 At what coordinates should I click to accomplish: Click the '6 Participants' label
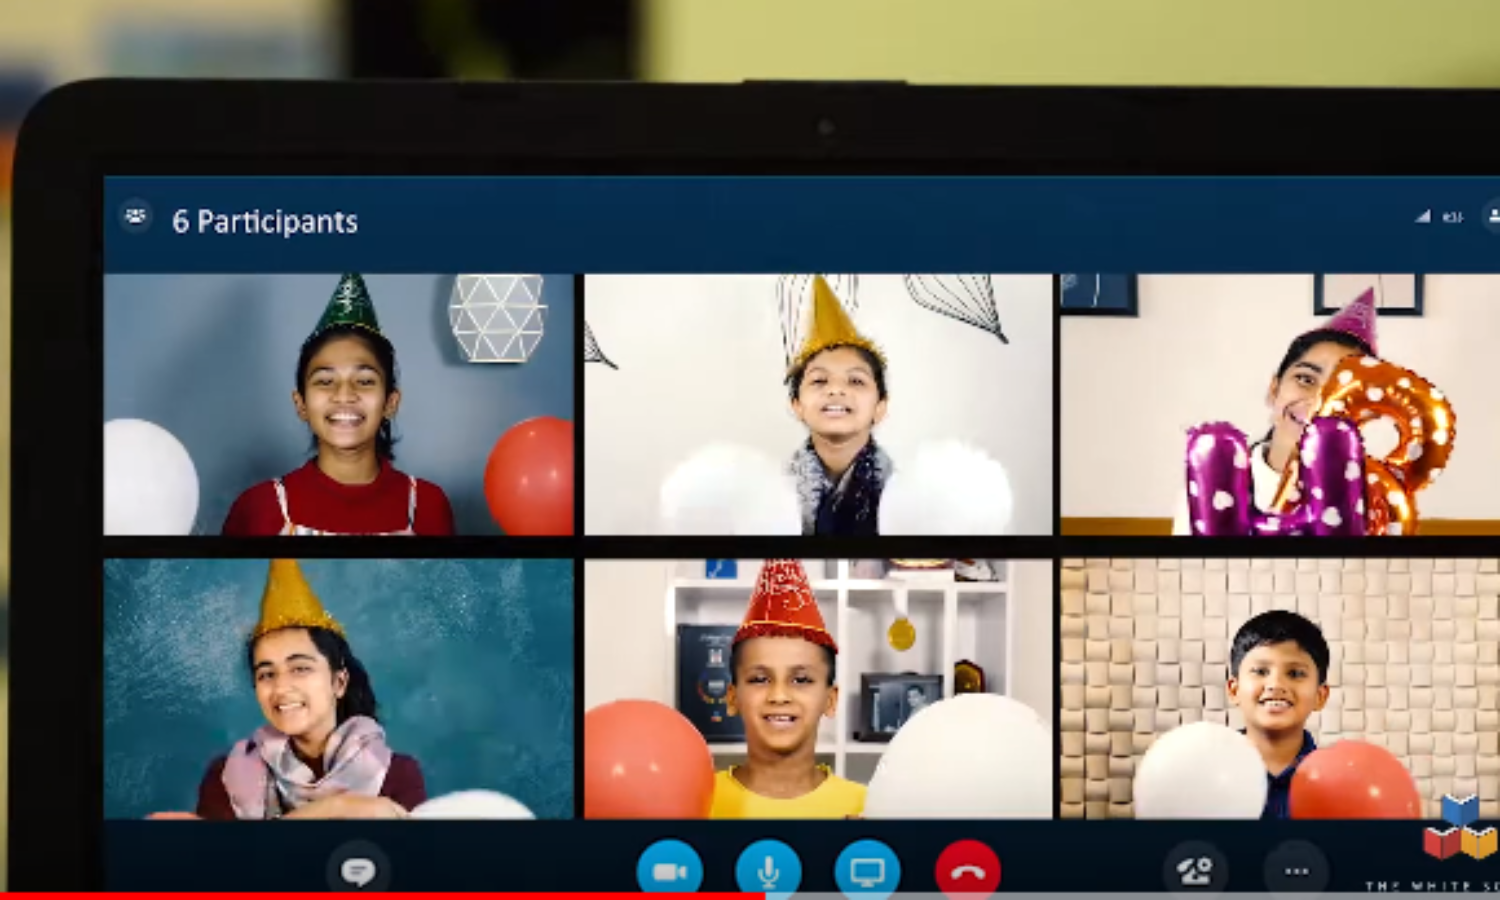coord(265,222)
